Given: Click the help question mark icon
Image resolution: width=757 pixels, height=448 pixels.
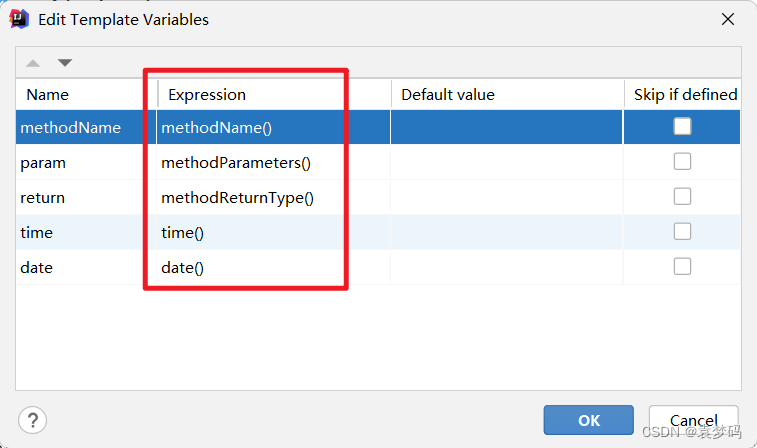Looking at the screenshot, I should pyautogui.click(x=32, y=420).
